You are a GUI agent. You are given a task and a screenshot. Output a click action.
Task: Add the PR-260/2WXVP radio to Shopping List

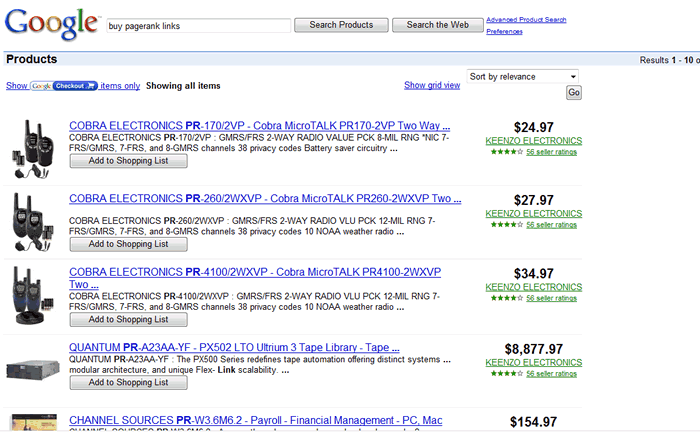point(129,244)
